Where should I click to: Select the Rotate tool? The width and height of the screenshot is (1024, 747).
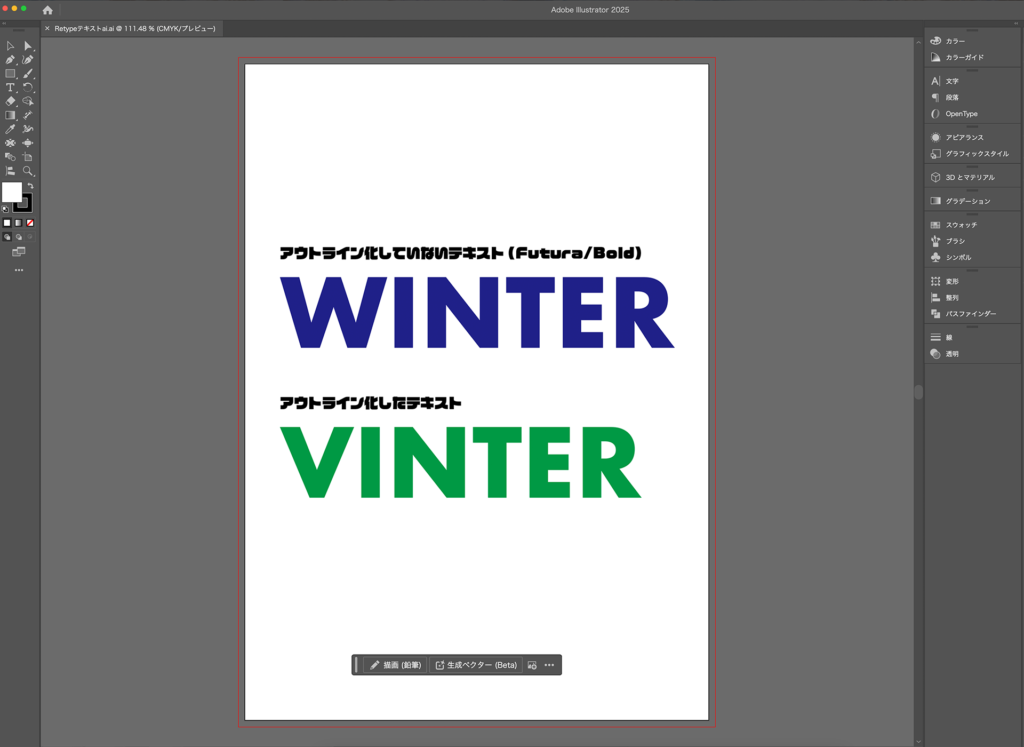pos(27,87)
